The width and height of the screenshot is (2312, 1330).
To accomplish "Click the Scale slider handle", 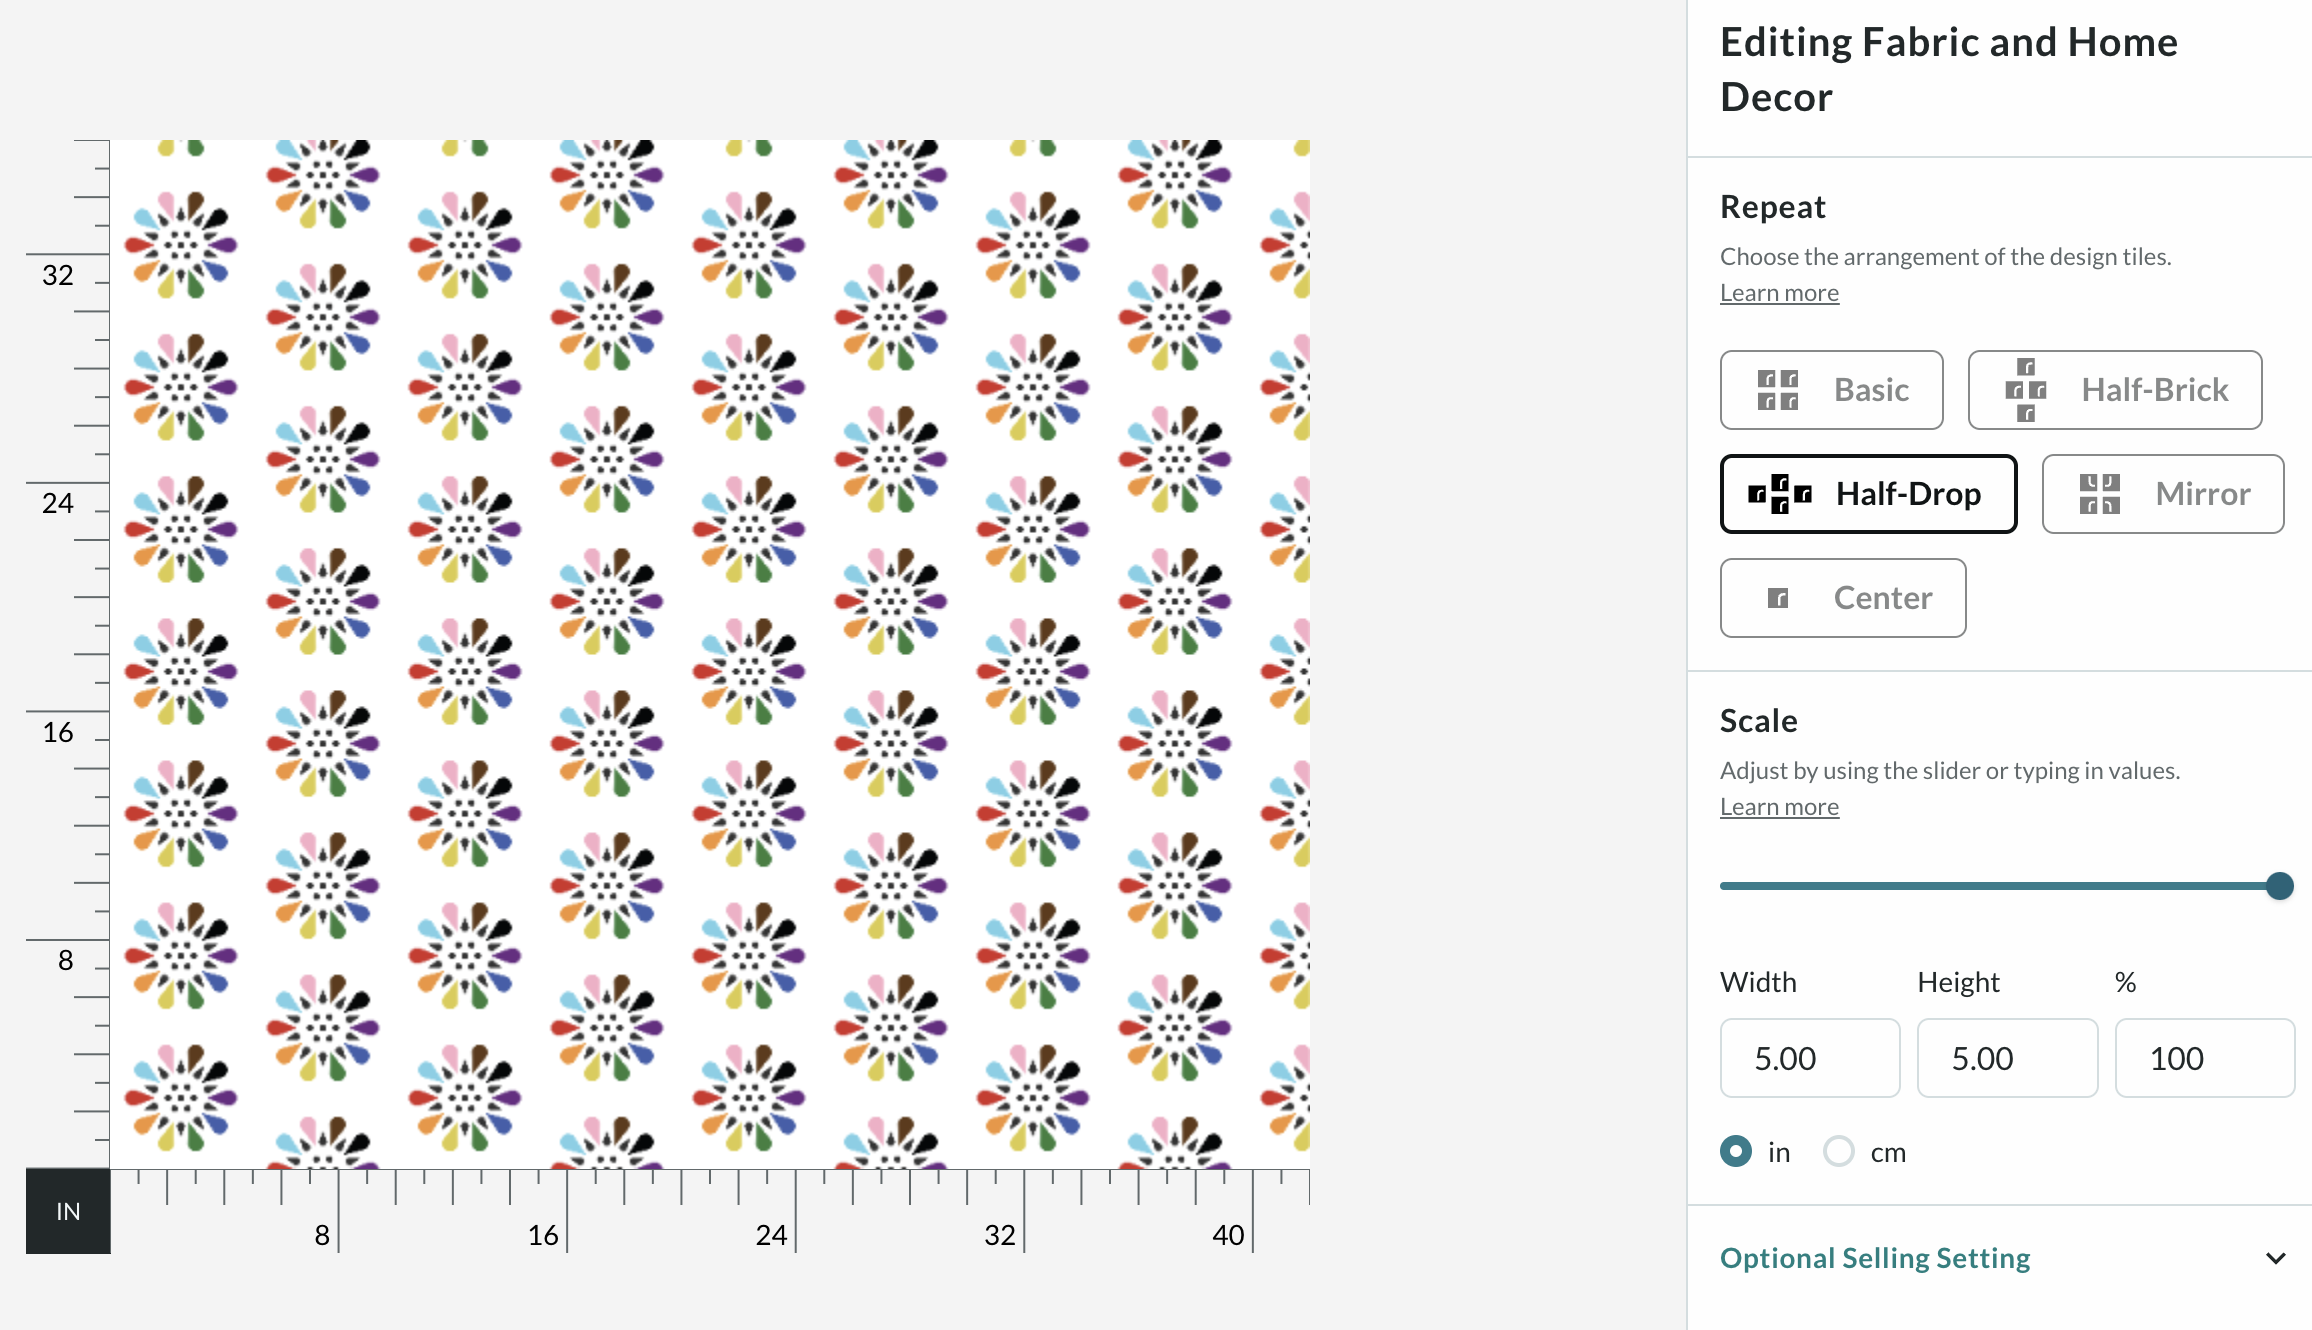I will point(2280,886).
